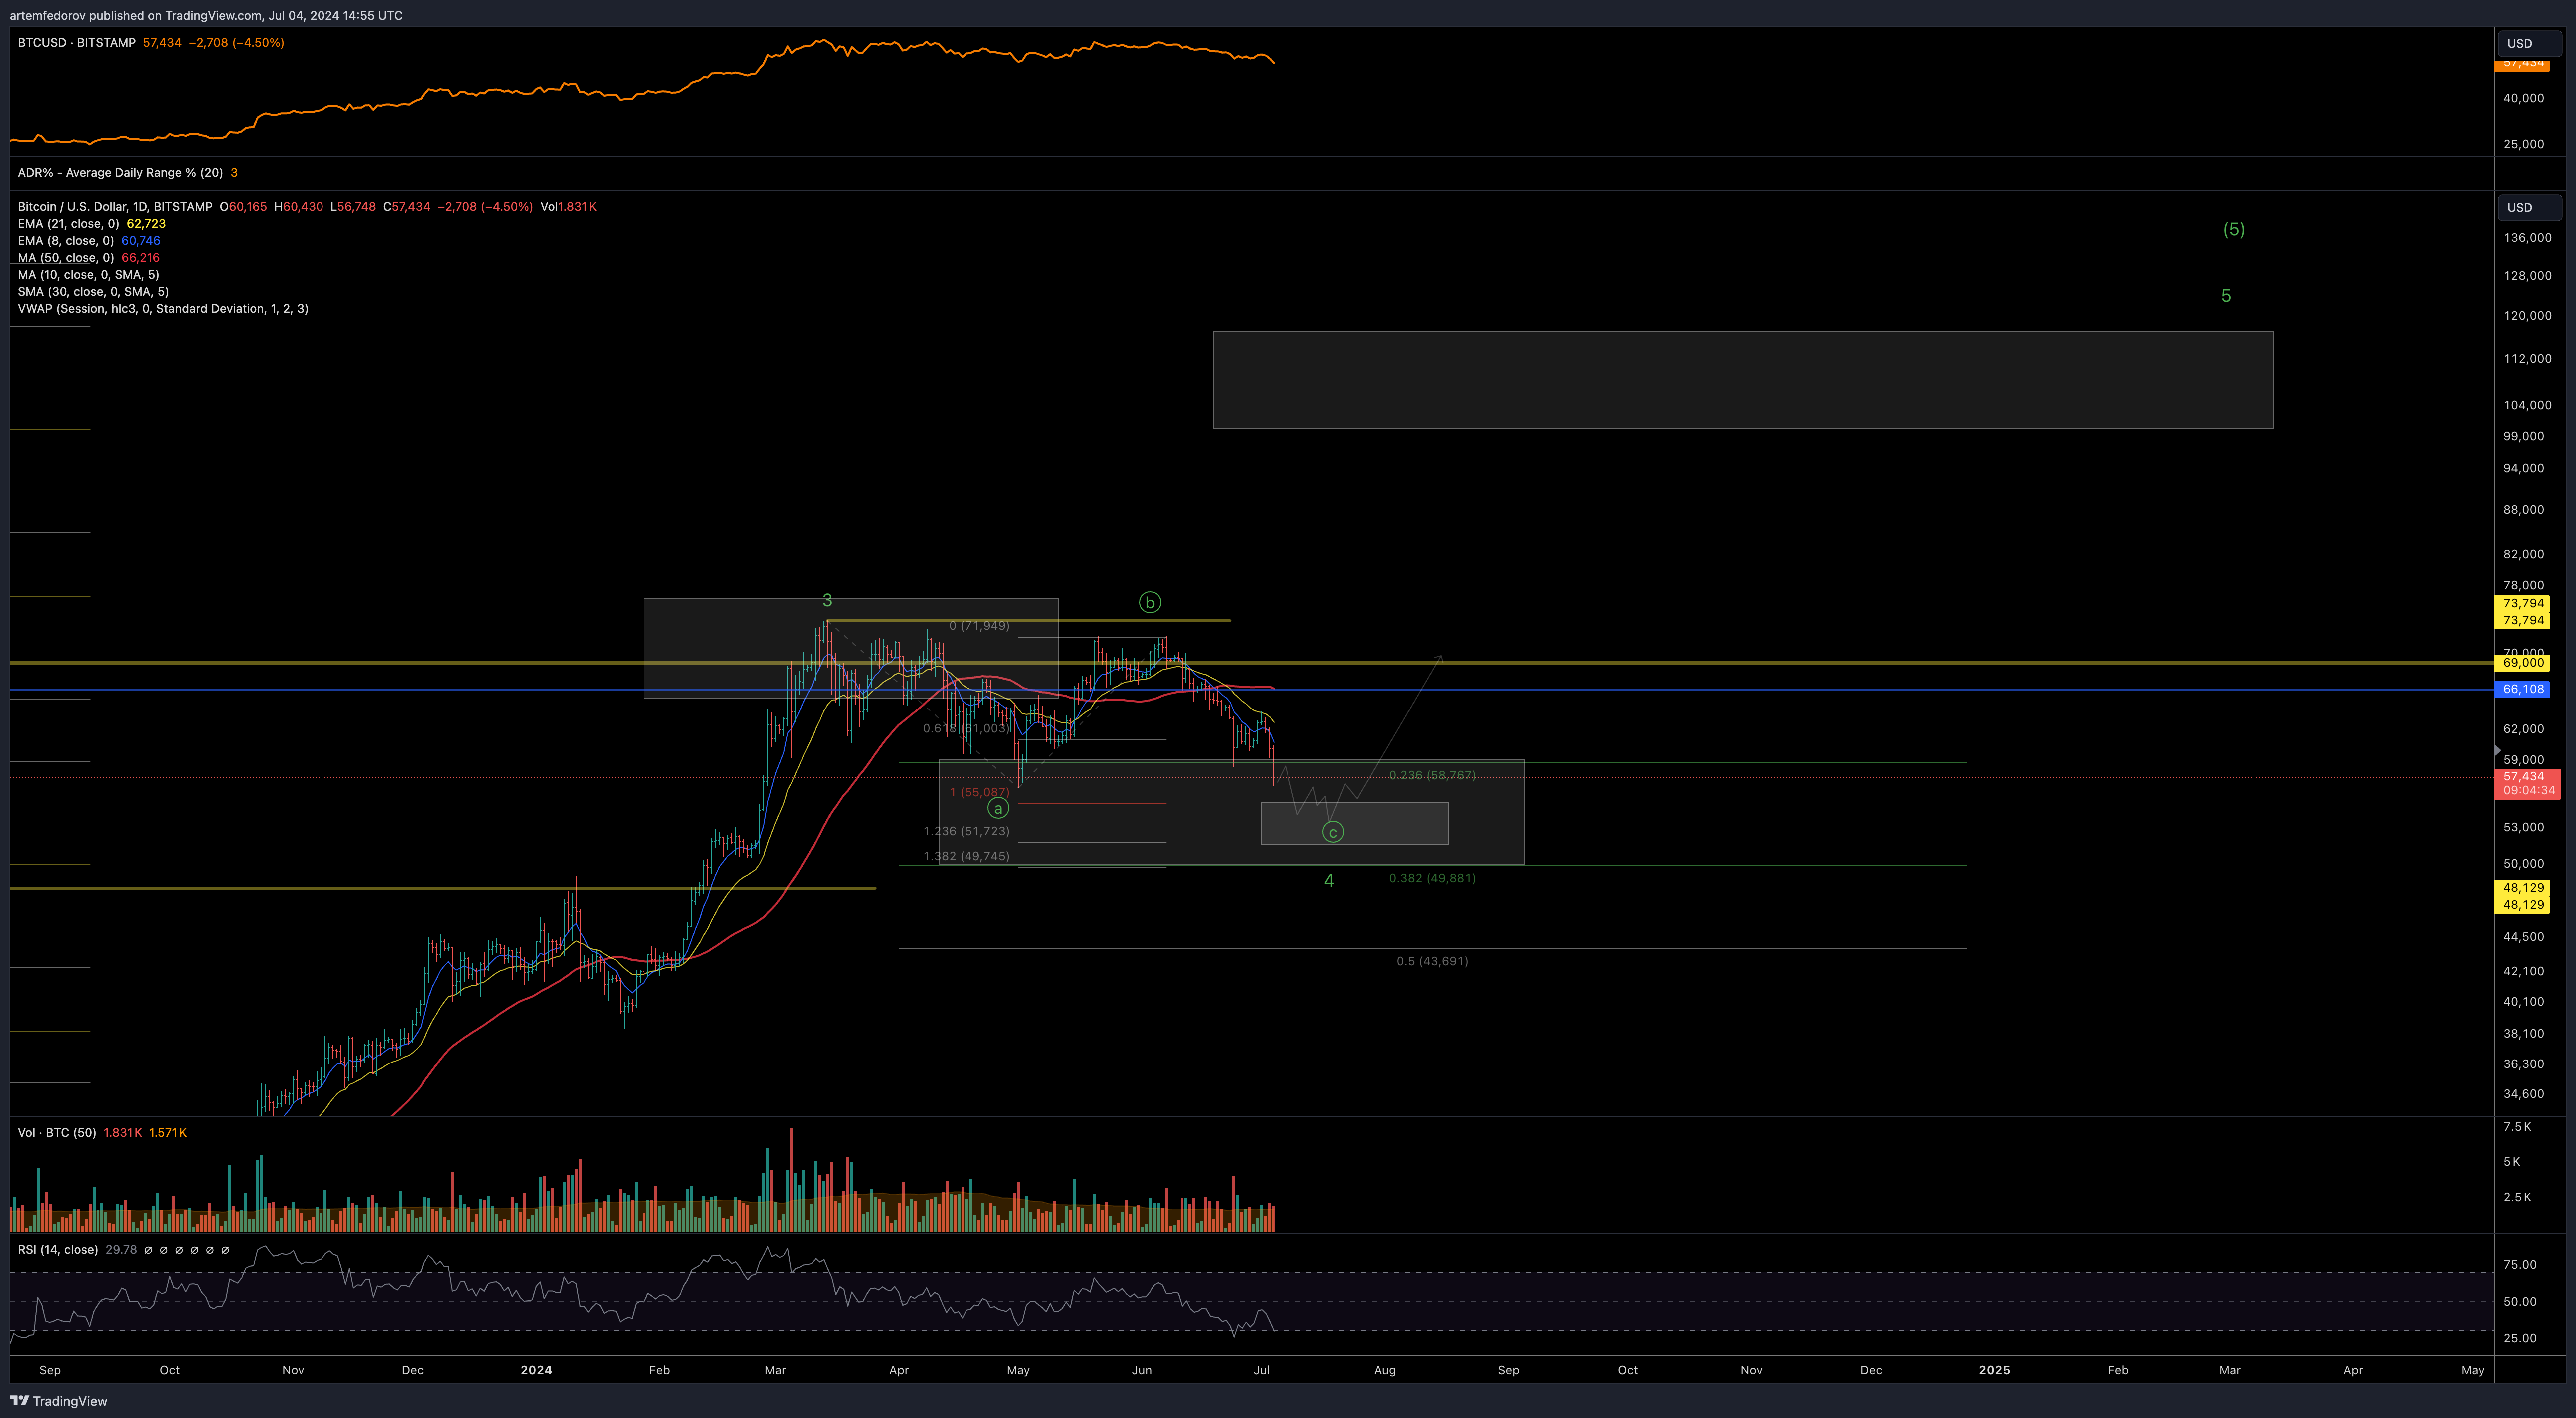This screenshot has width=2576, height=1418.
Task: Click '112,000' on the price axis
Action: [2527, 359]
